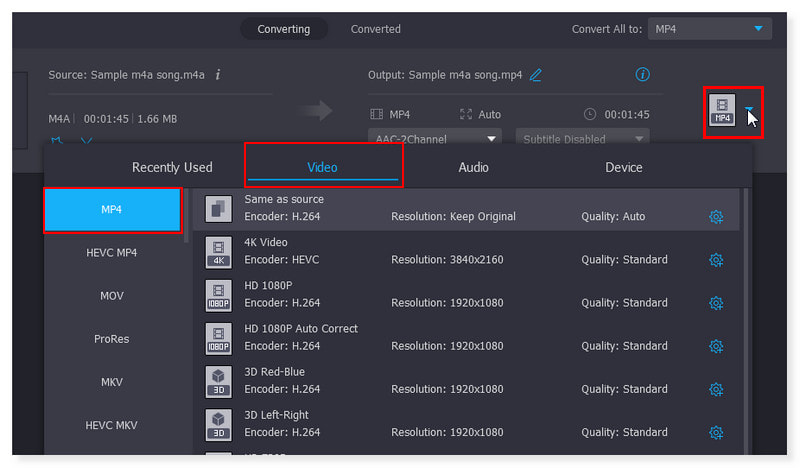The image size is (800, 468).
Task: Click the output info circle icon
Action: pos(643,75)
